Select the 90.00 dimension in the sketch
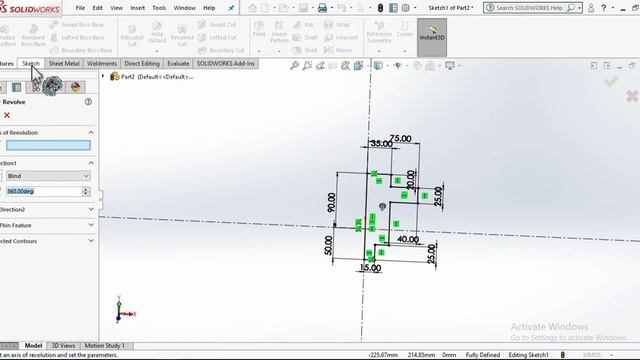Image resolution: width=640 pixels, height=360 pixels. pos(331,202)
